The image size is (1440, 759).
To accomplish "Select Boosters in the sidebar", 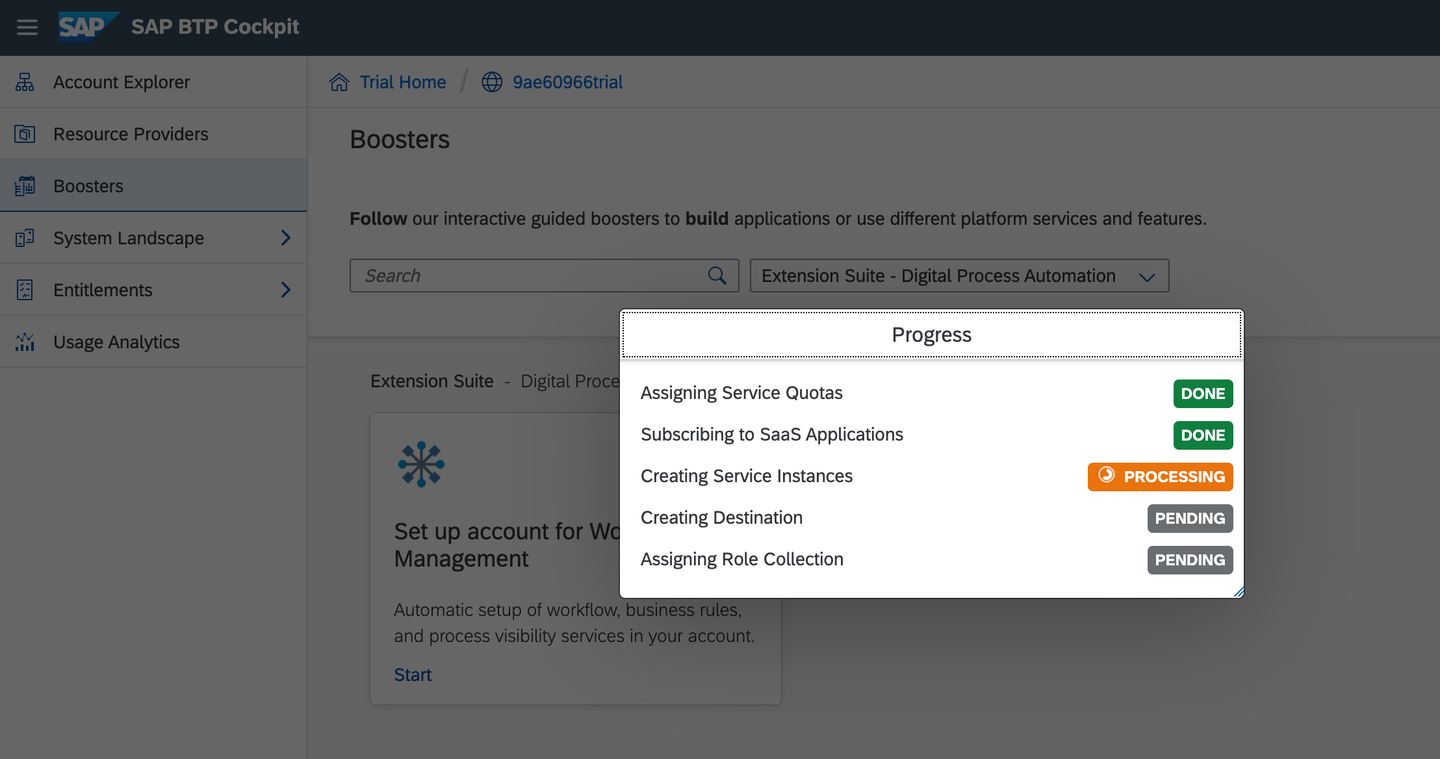I will [x=153, y=186].
